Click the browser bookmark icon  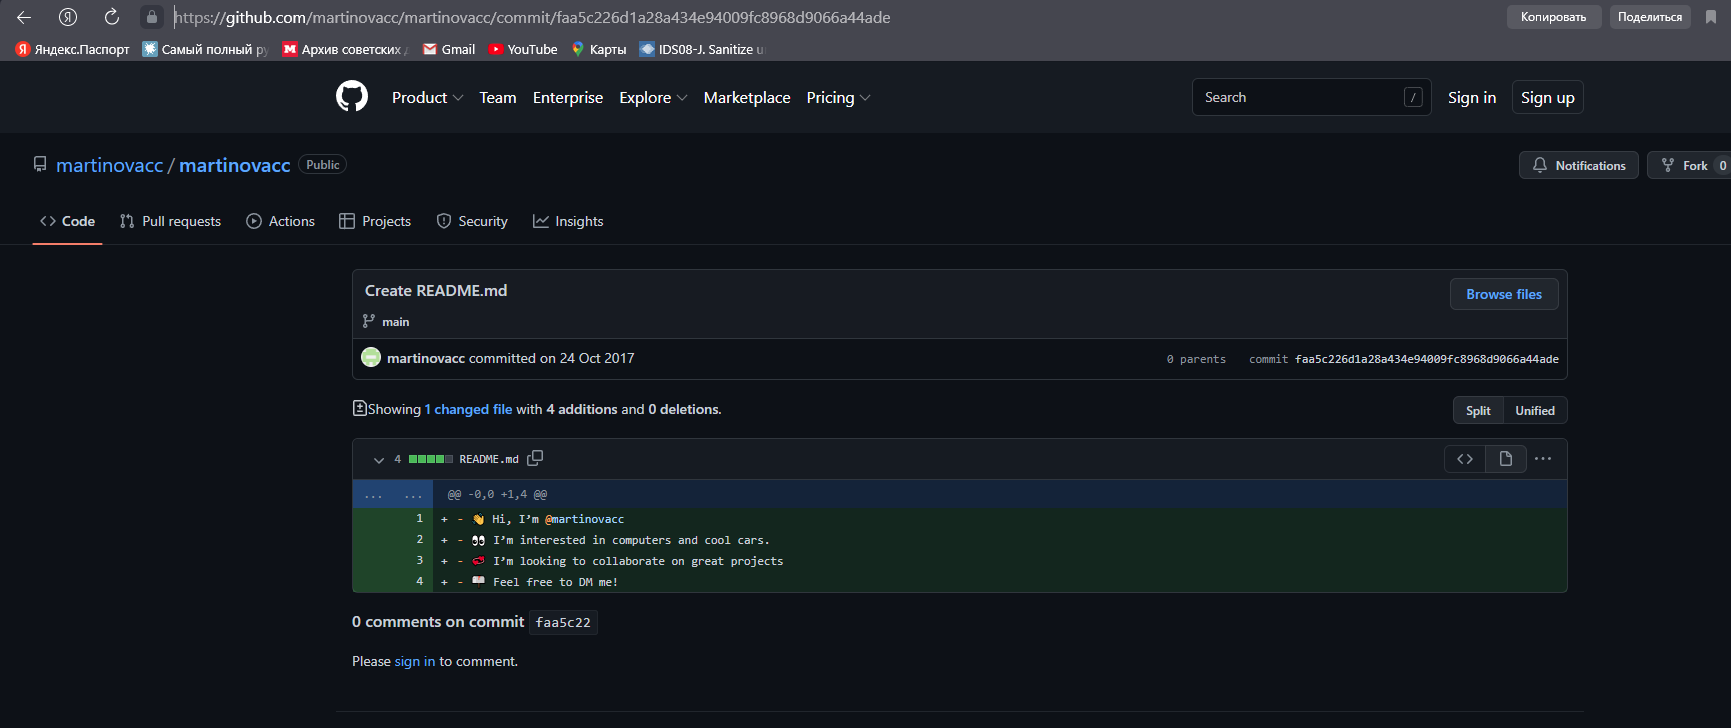tap(1711, 17)
